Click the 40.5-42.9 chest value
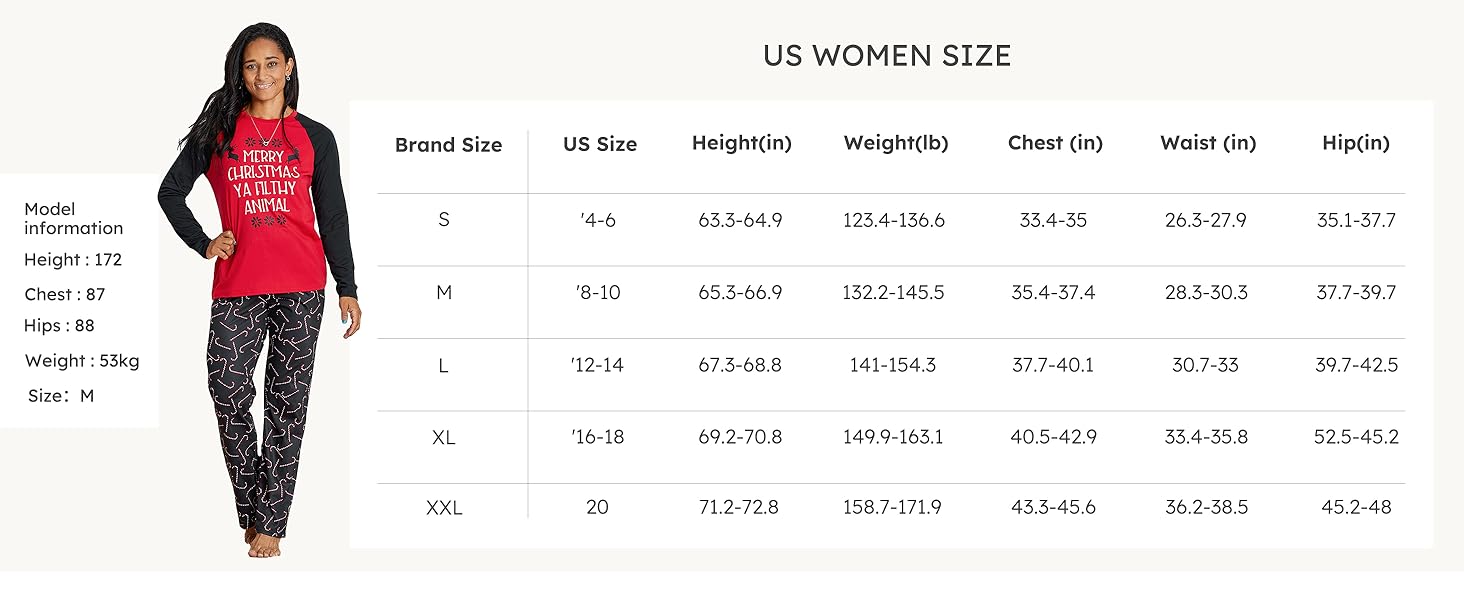Viewport: 1464px width, 600px height. (x=1054, y=437)
